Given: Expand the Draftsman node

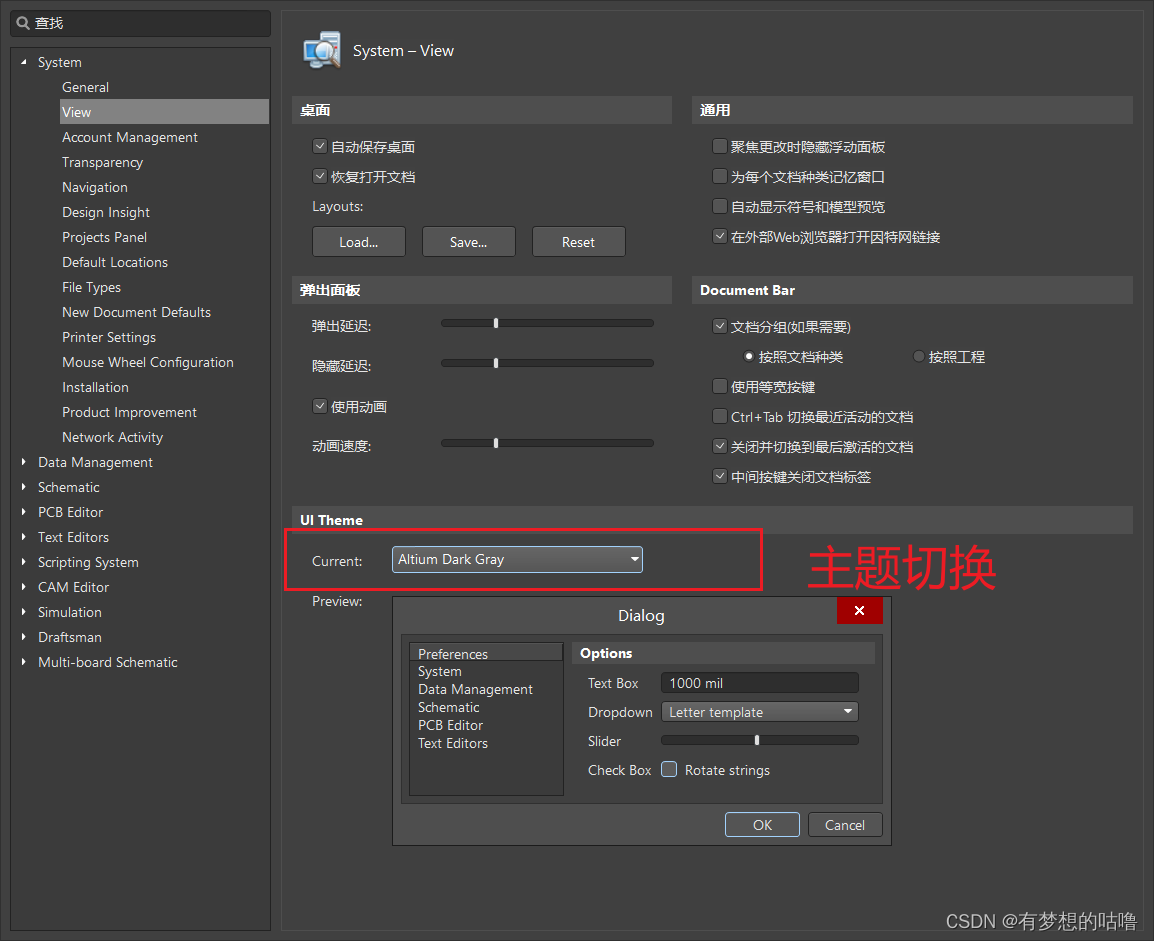Looking at the screenshot, I should pyautogui.click(x=24, y=637).
